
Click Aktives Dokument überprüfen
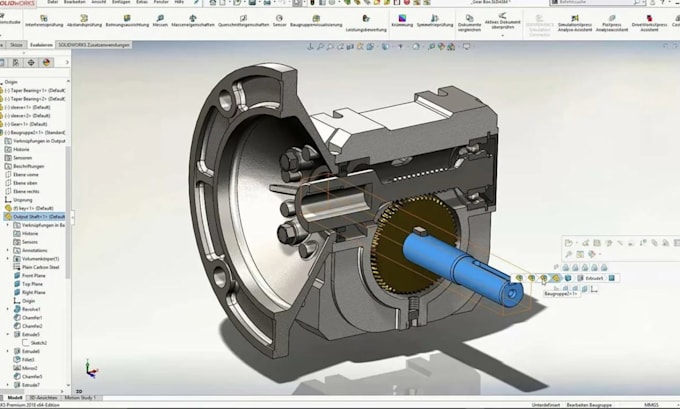[x=502, y=21]
